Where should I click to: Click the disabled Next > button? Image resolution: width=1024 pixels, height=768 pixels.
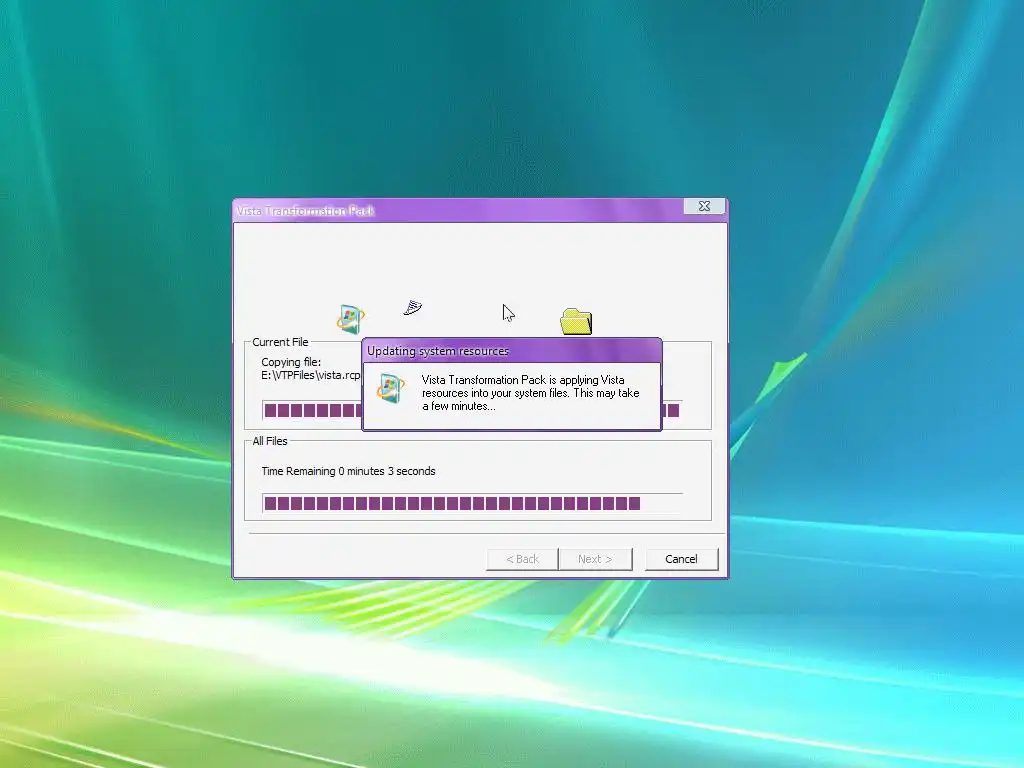tap(595, 559)
